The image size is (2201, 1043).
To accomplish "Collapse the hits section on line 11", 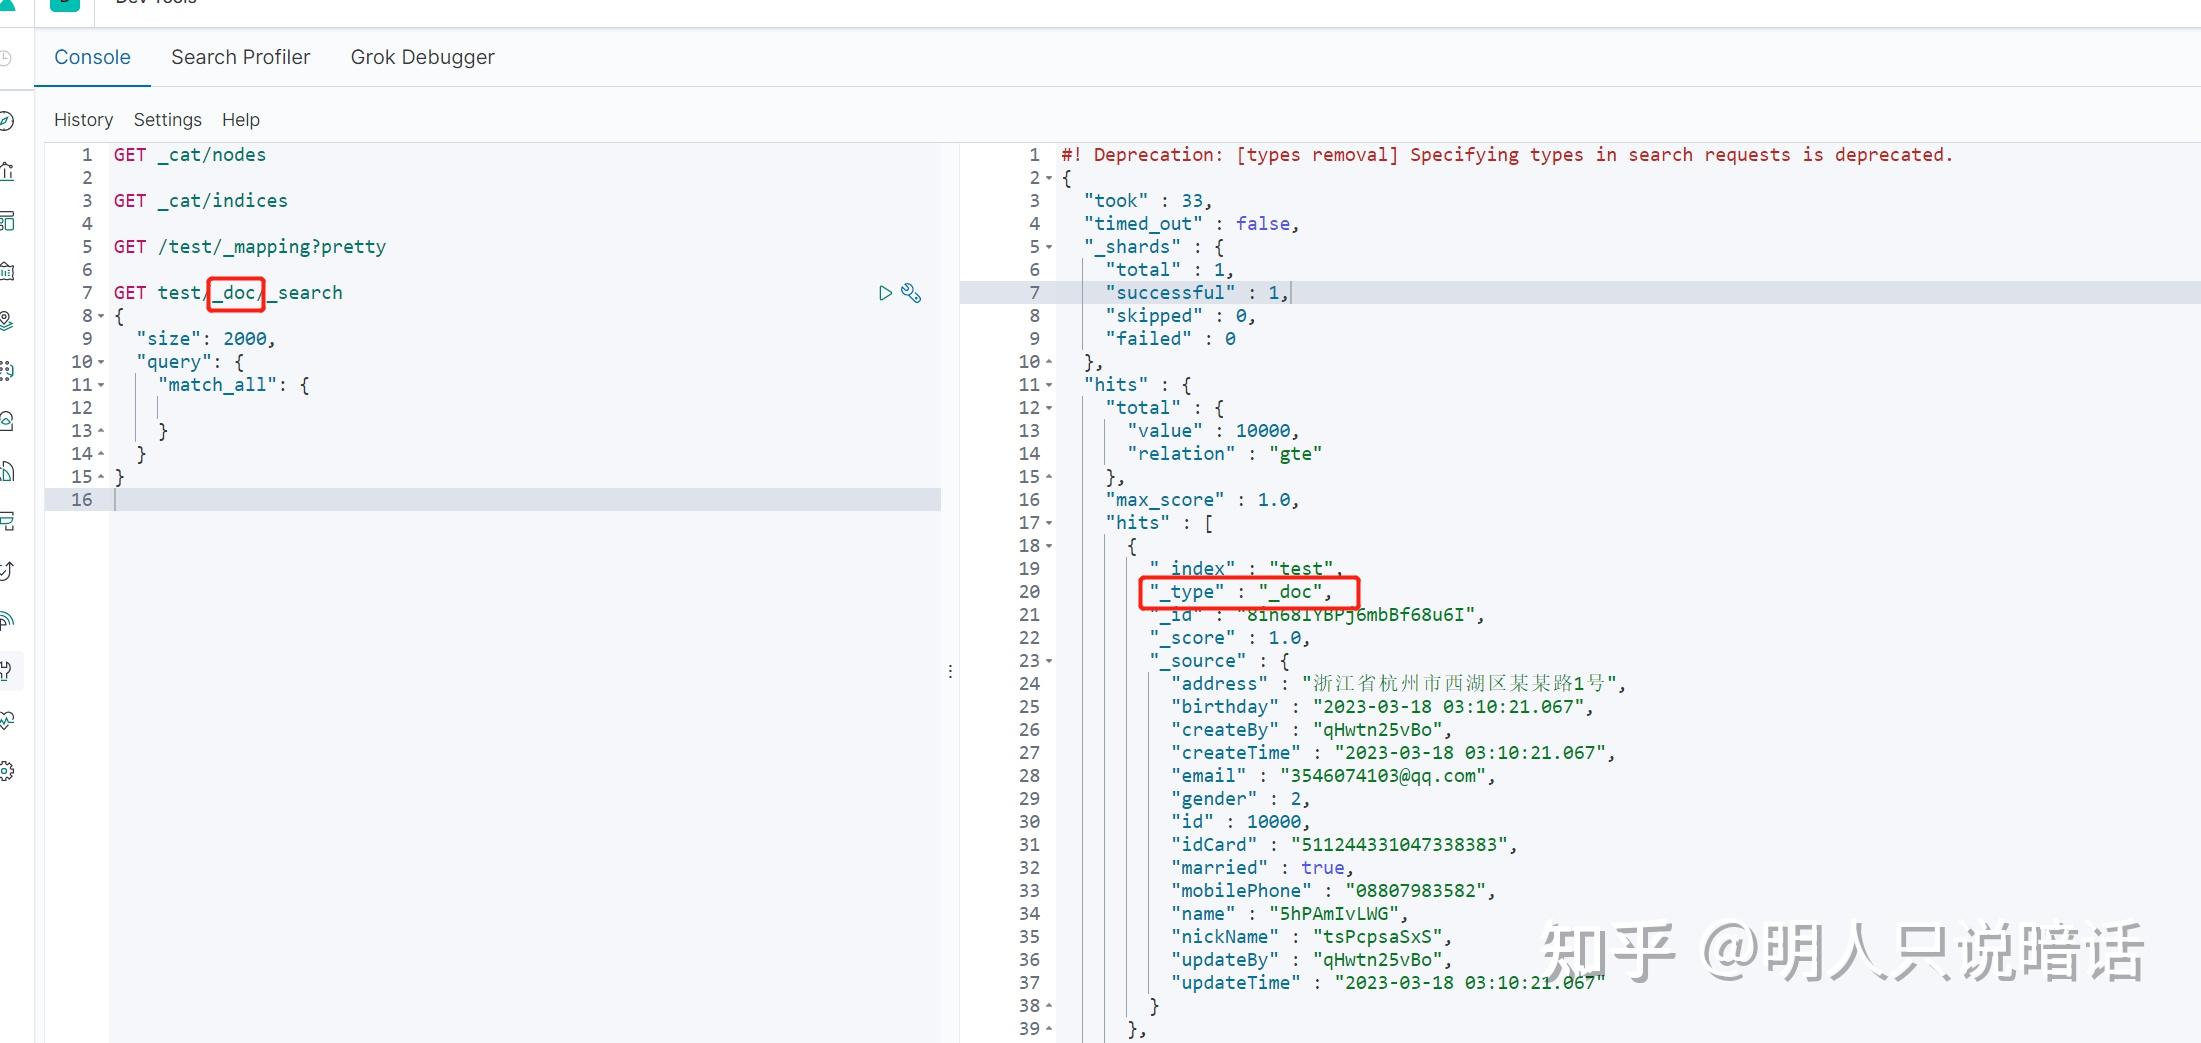I will click(1049, 384).
